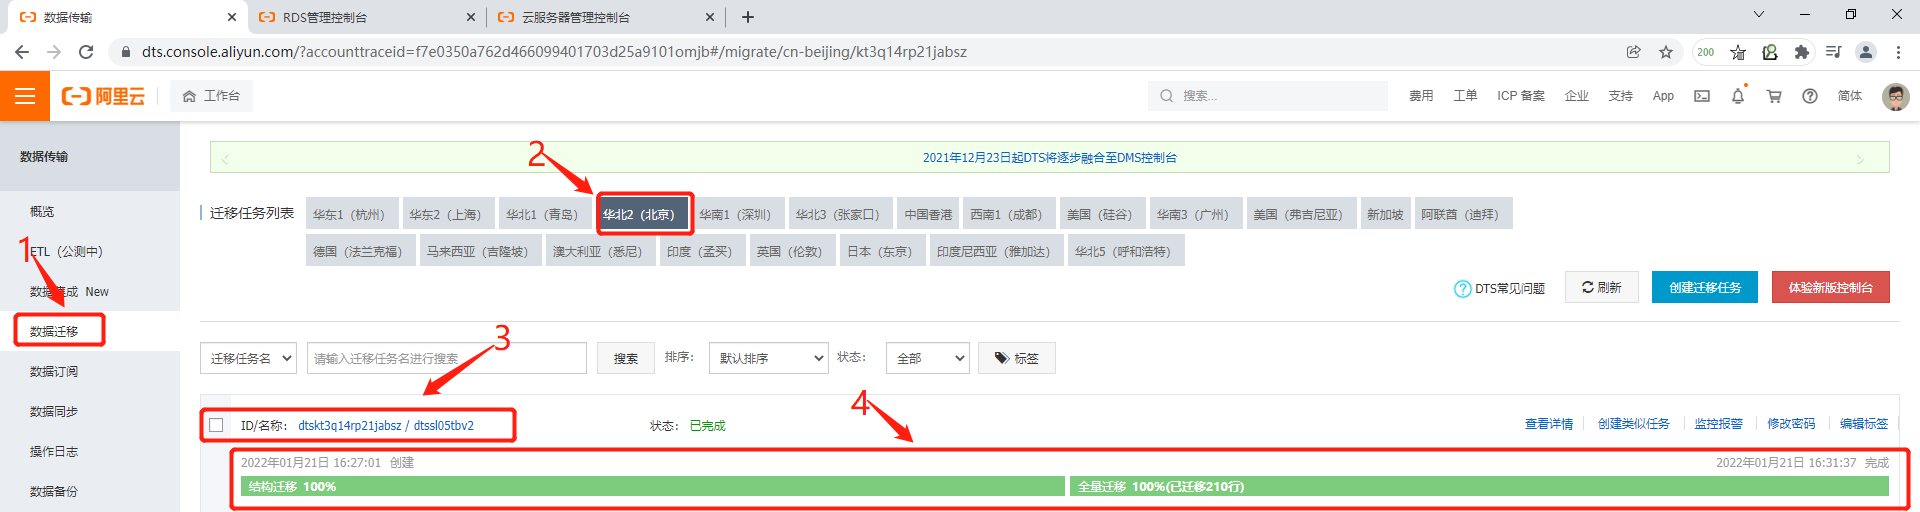Click 编辑标签 link
Screen dimensions: 1920x512
pyautogui.click(x=1864, y=424)
